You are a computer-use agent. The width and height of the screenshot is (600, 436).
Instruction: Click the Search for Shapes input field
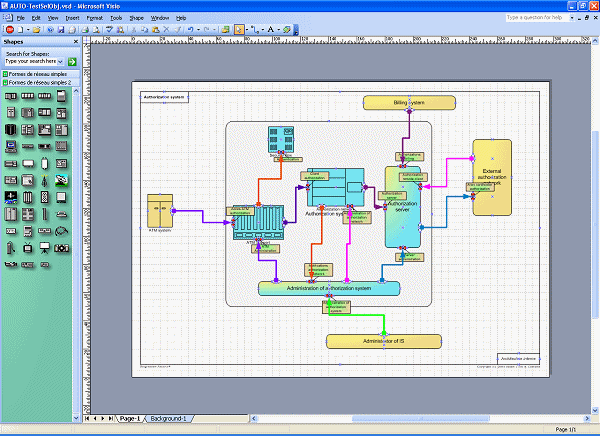[x=31, y=61]
